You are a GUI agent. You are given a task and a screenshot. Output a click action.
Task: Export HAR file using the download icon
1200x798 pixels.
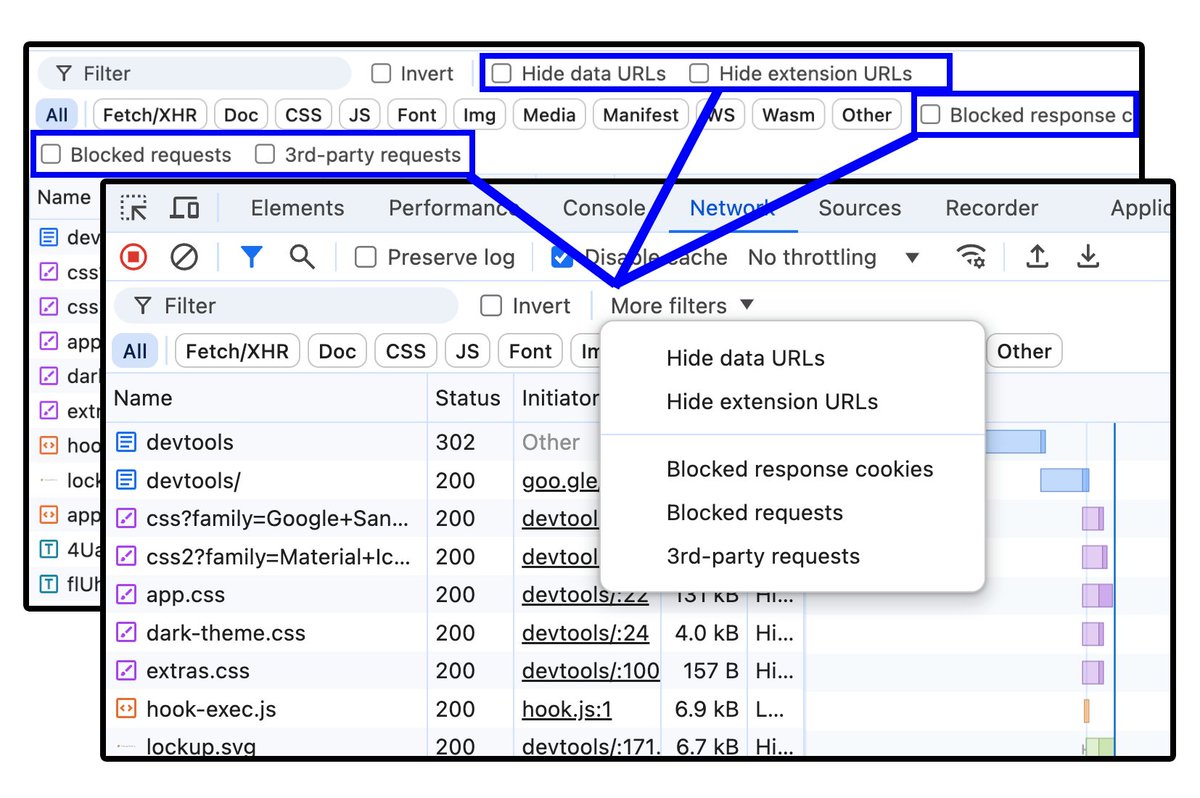(x=1089, y=257)
